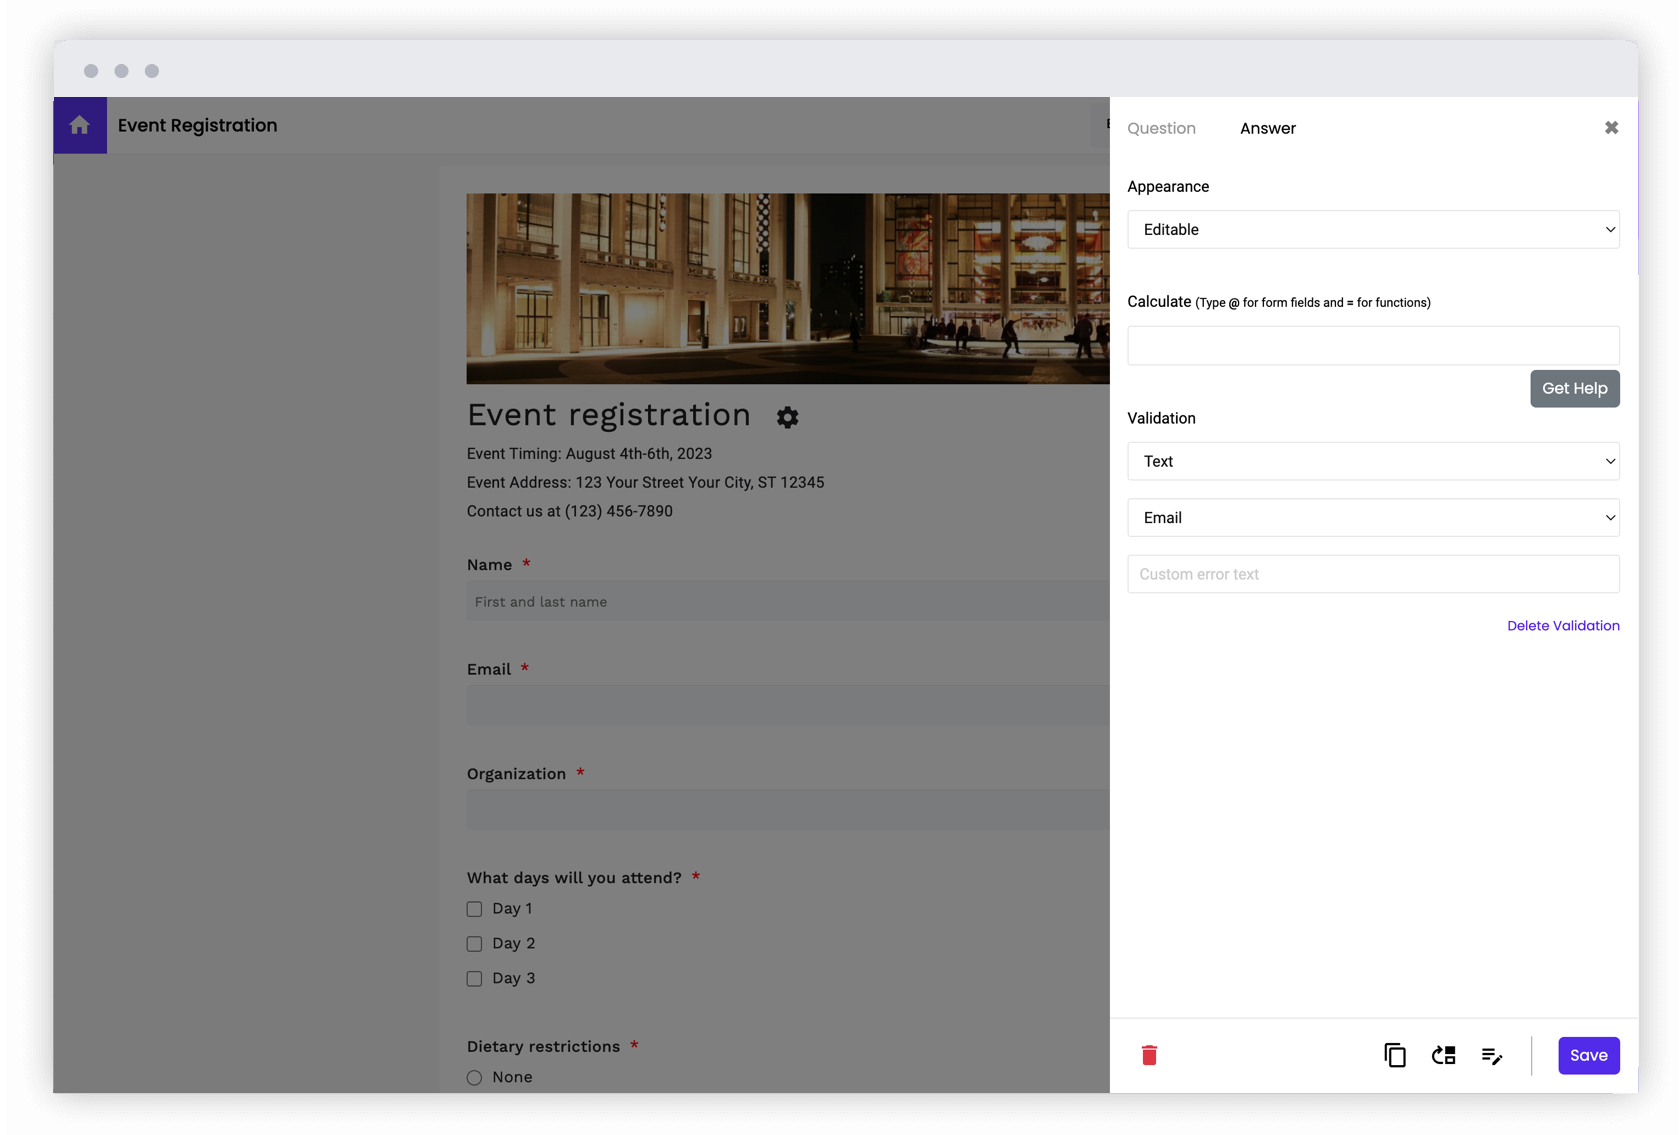1679x1135 pixels.
Task: Switch to the Answer tab
Action: tap(1267, 128)
